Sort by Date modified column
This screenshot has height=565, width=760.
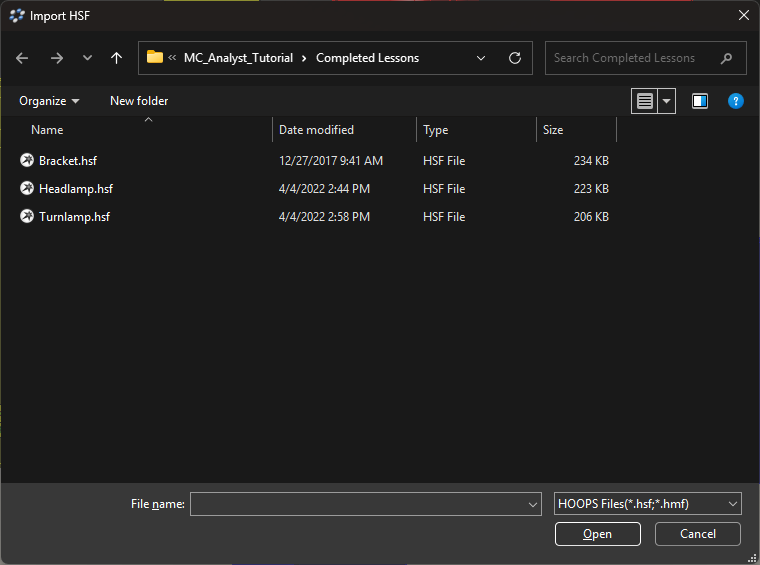click(316, 130)
